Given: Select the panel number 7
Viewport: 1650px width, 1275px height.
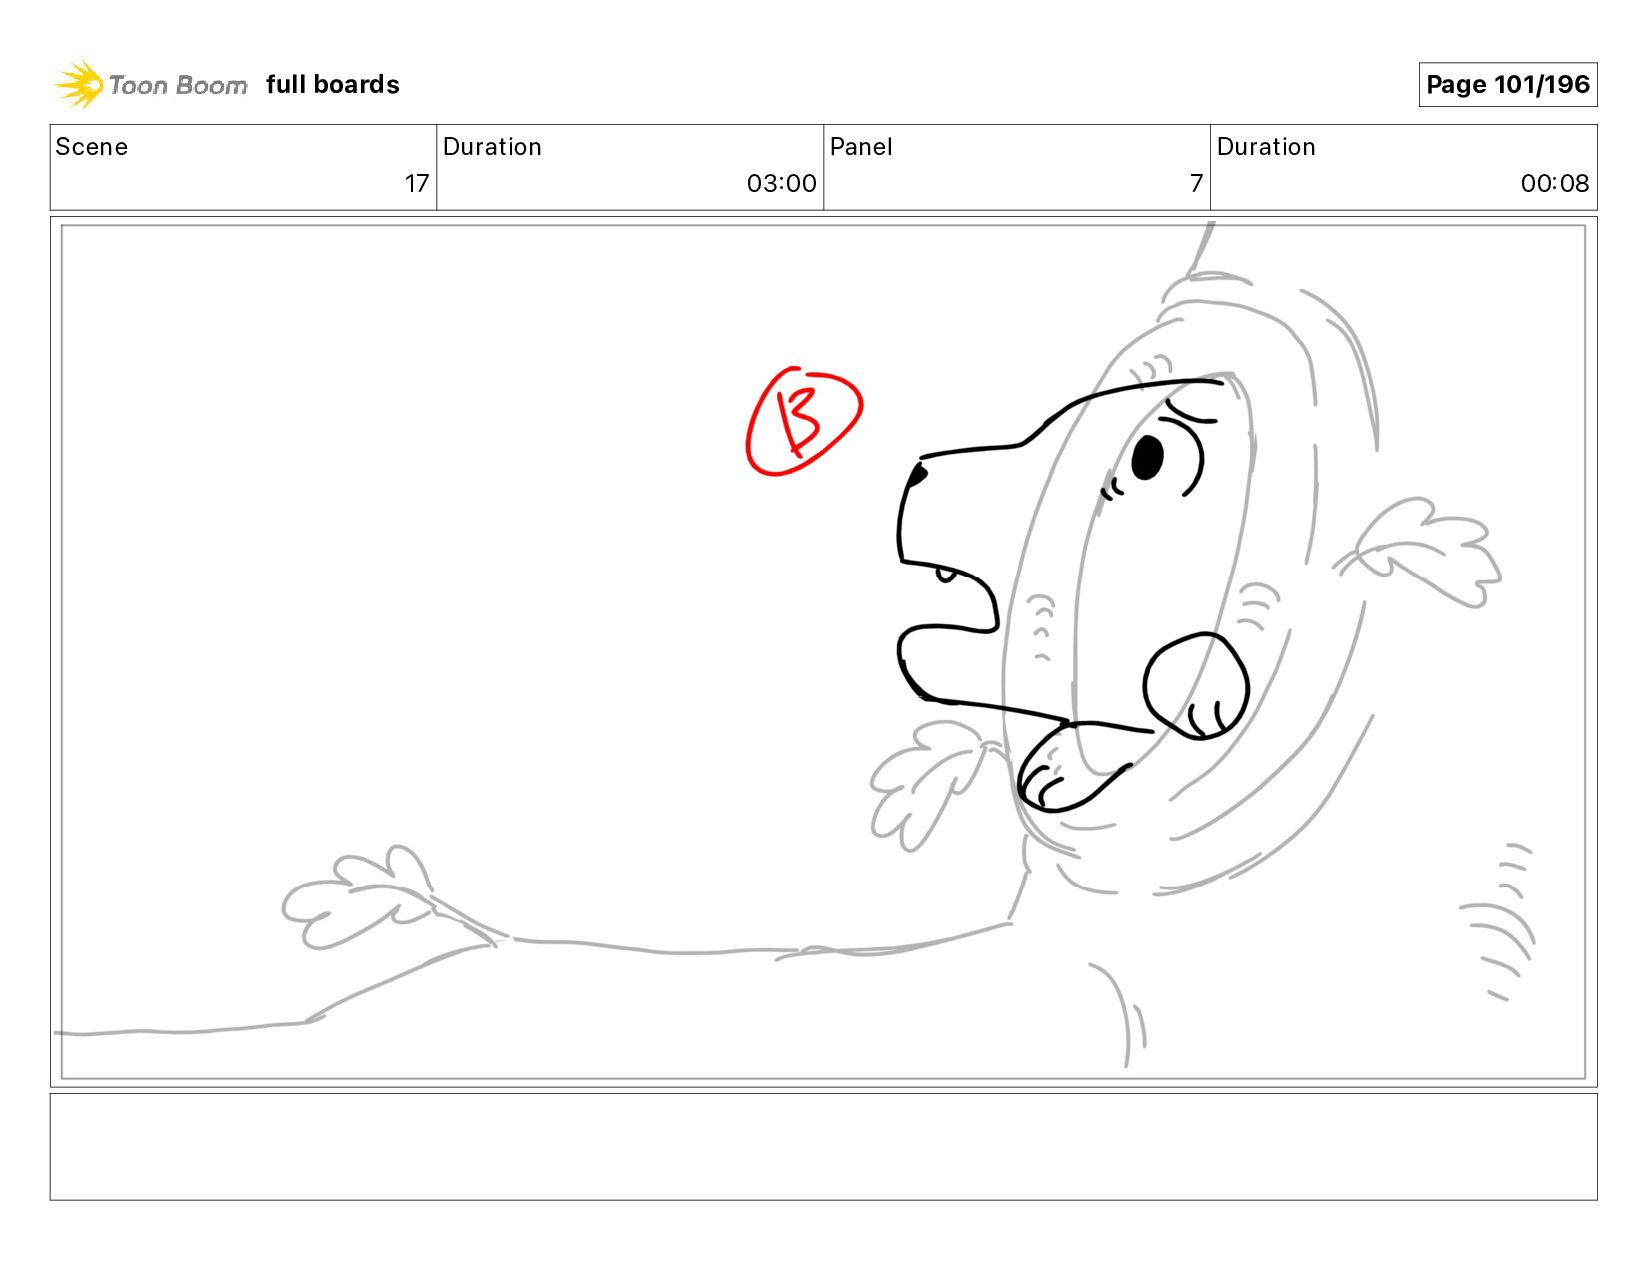Looking at the screenshot, I should click(1196, 184).
